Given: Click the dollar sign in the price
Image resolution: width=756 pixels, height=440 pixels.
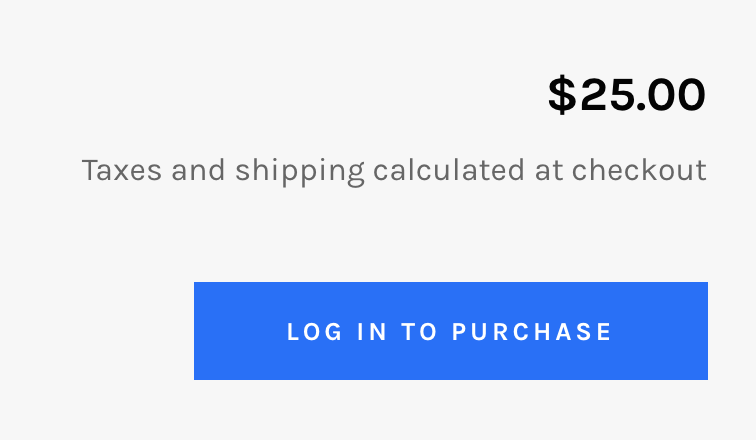Looking at the screenshot, I should click(562, 96).
